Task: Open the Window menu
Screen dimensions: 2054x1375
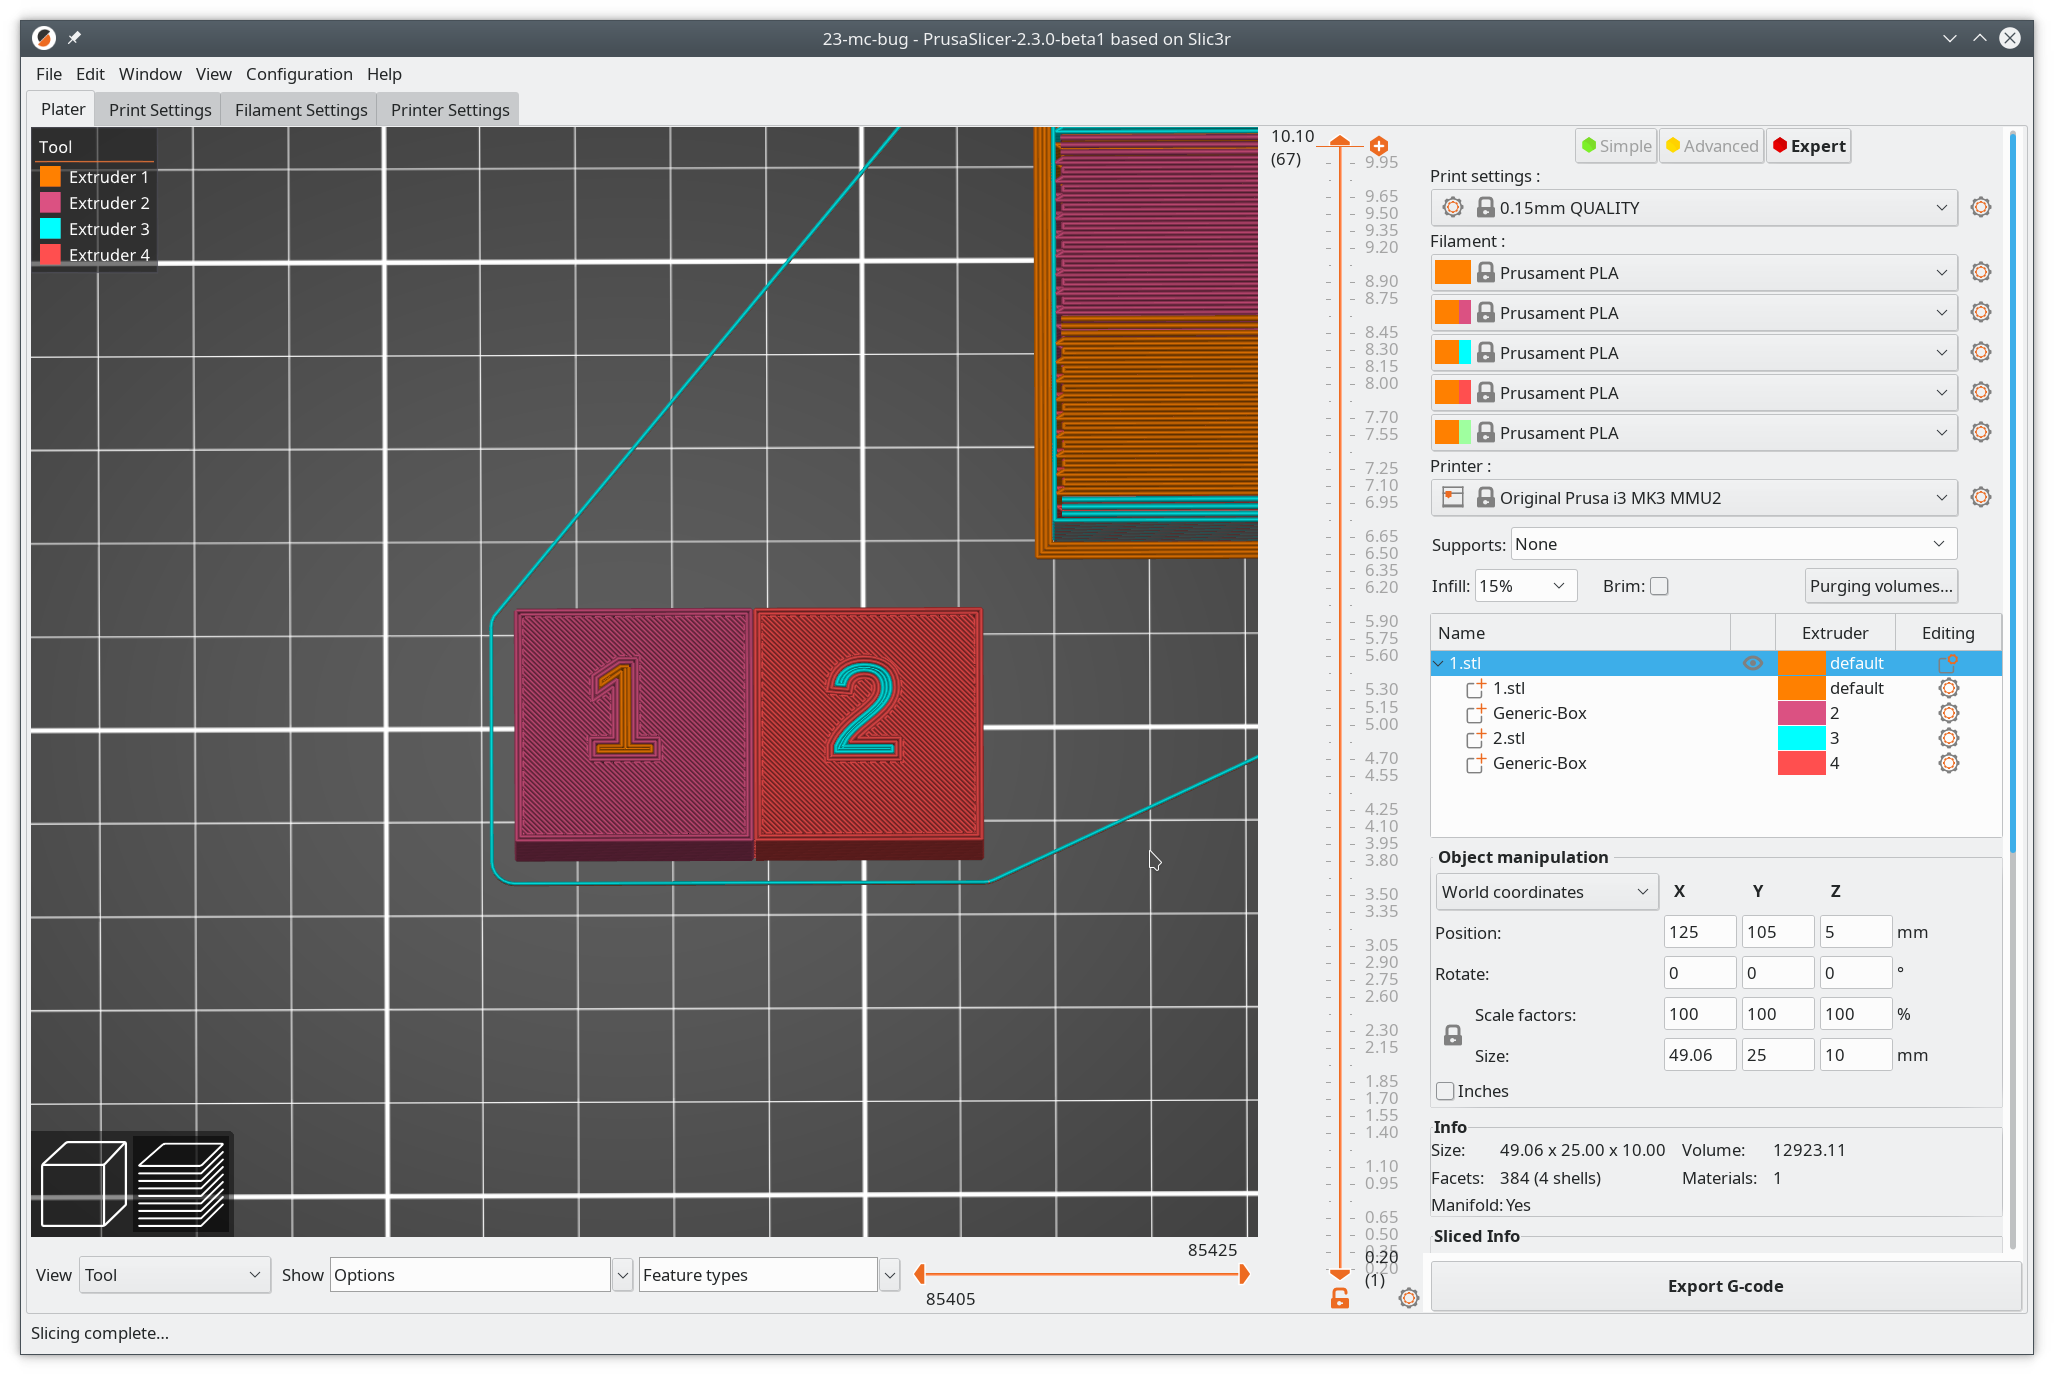Action: (150, 74)
